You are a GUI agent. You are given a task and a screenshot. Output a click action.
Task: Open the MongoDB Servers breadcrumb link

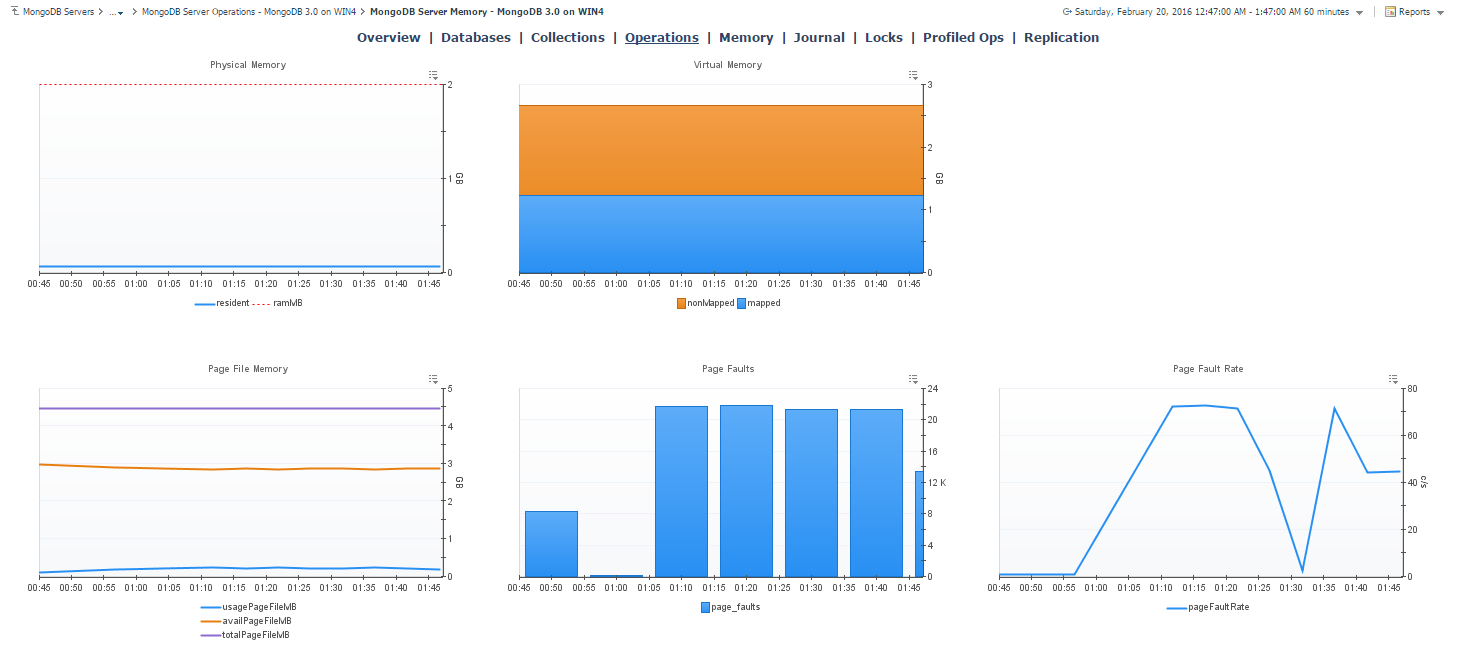coord(59,12)
